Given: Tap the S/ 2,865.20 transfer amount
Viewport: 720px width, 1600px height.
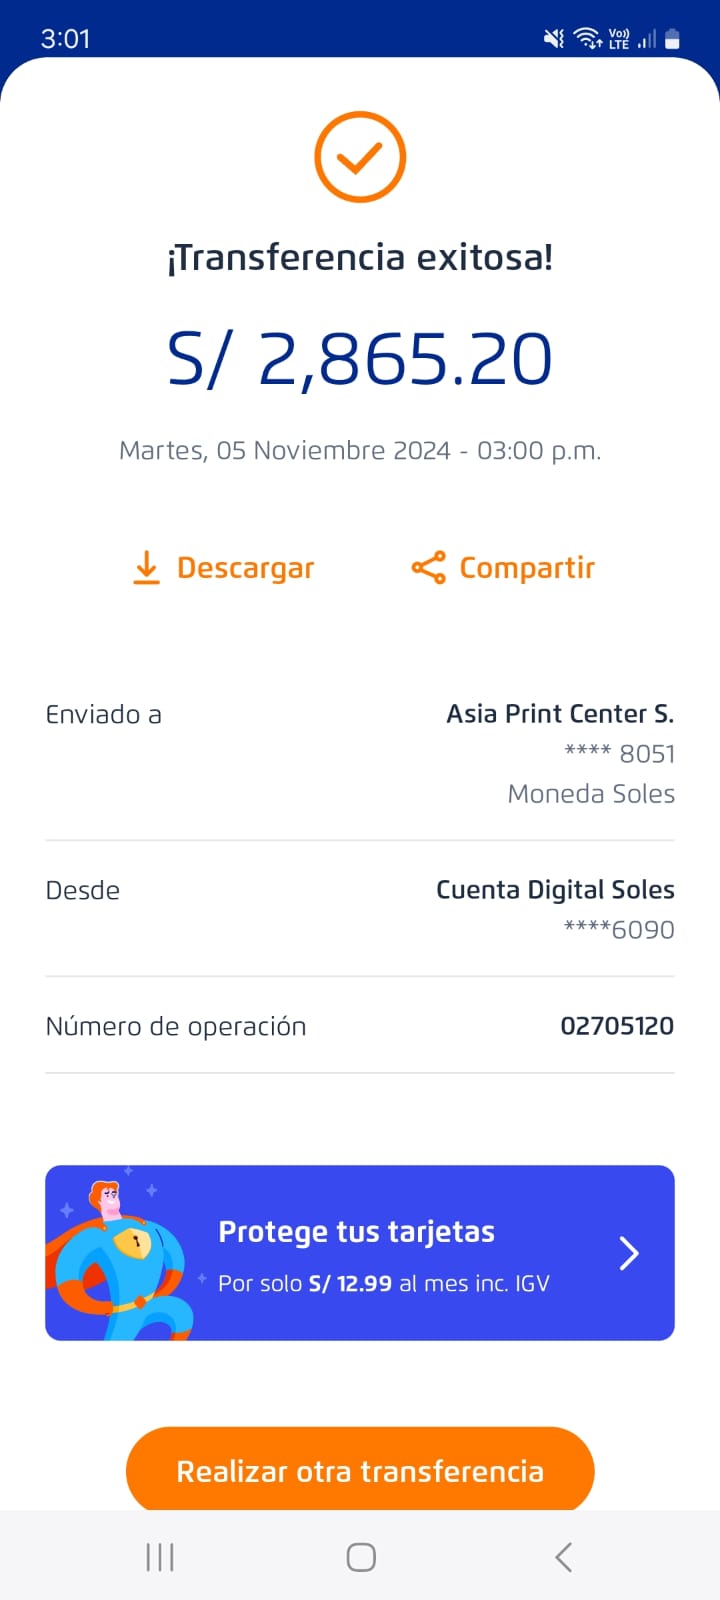Looking at the screenshot, I should point(360,360).
